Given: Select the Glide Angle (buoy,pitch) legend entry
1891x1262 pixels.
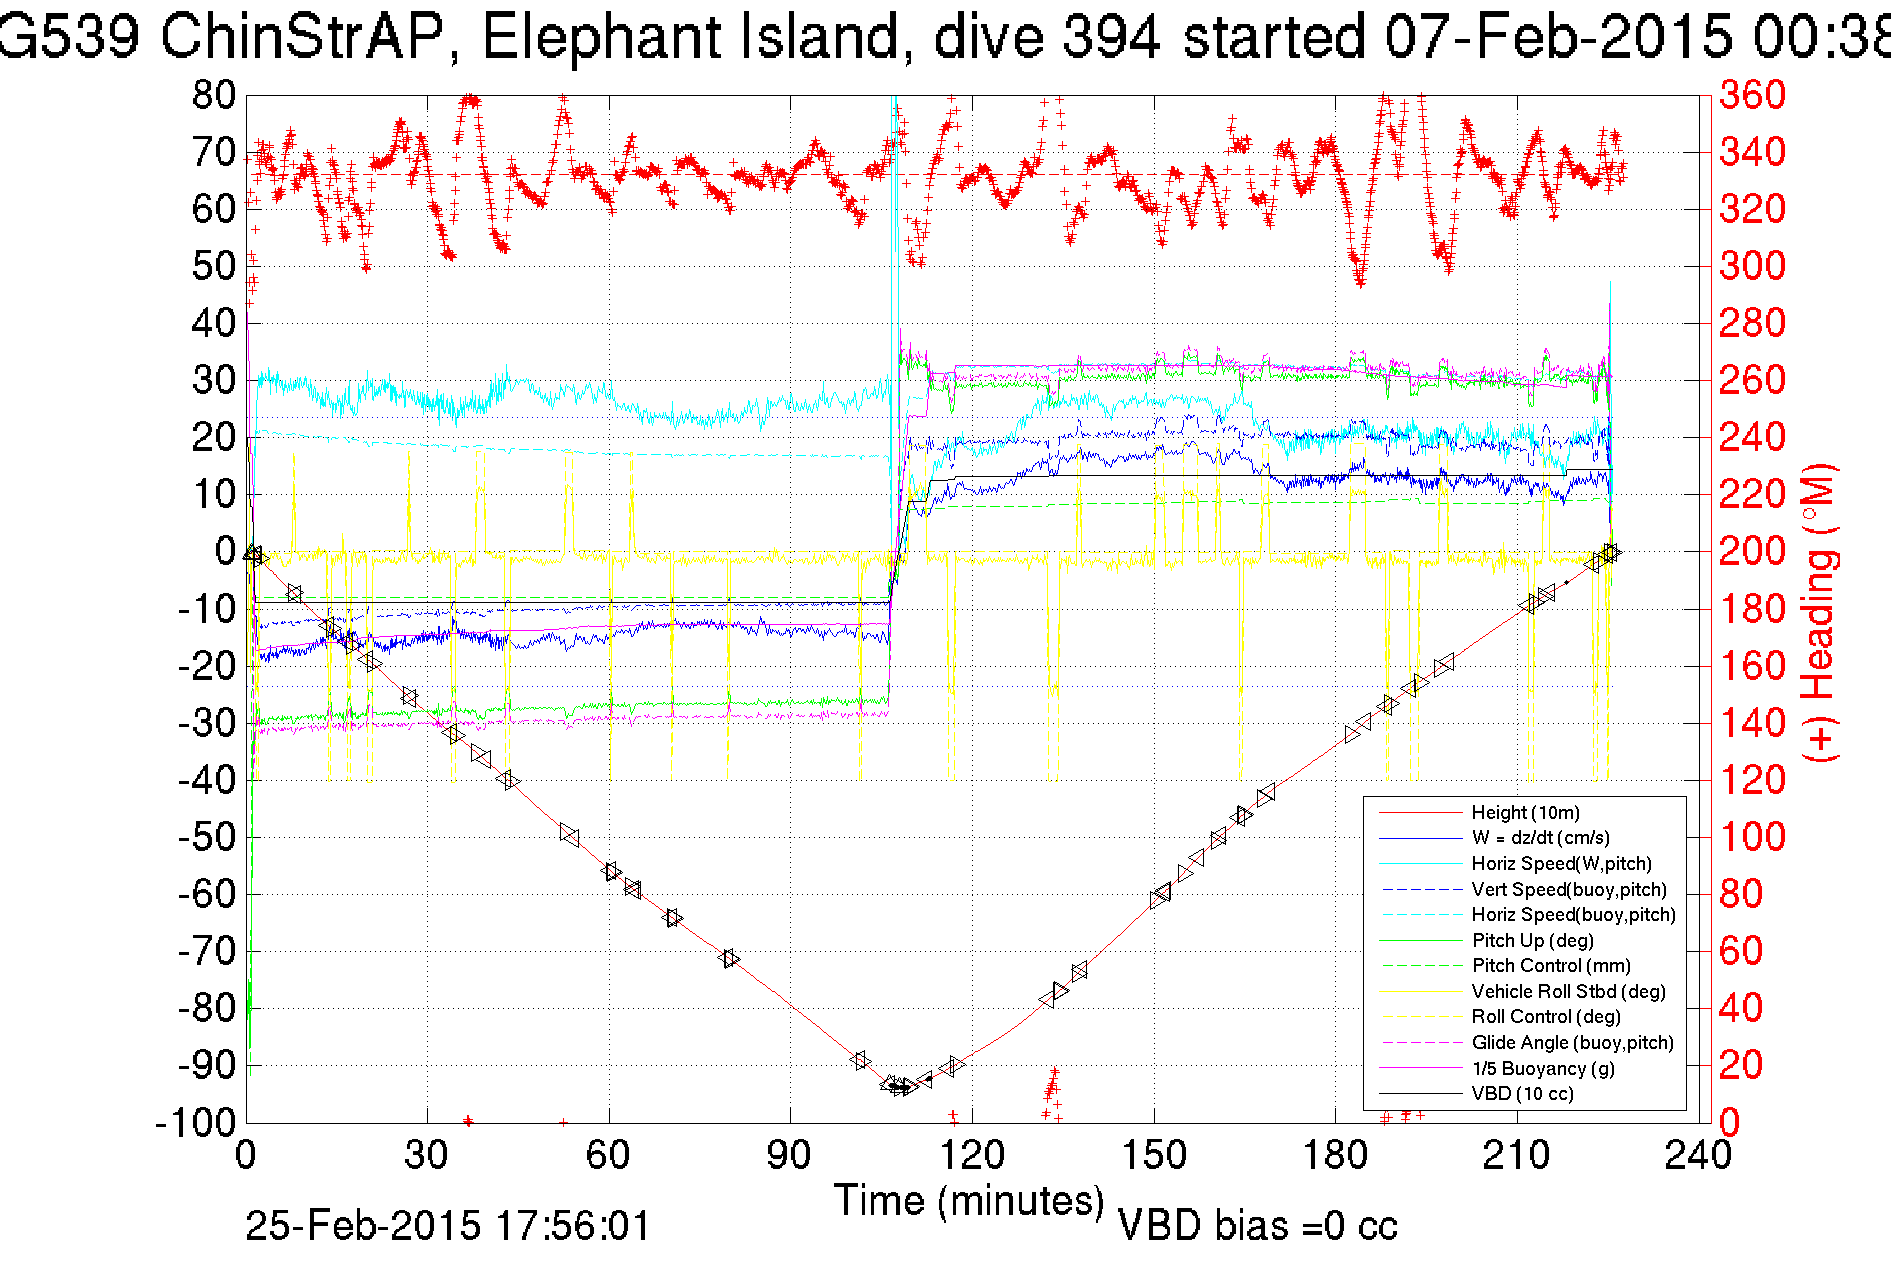Looking at the screenshot, I should pos(1572,1042).
